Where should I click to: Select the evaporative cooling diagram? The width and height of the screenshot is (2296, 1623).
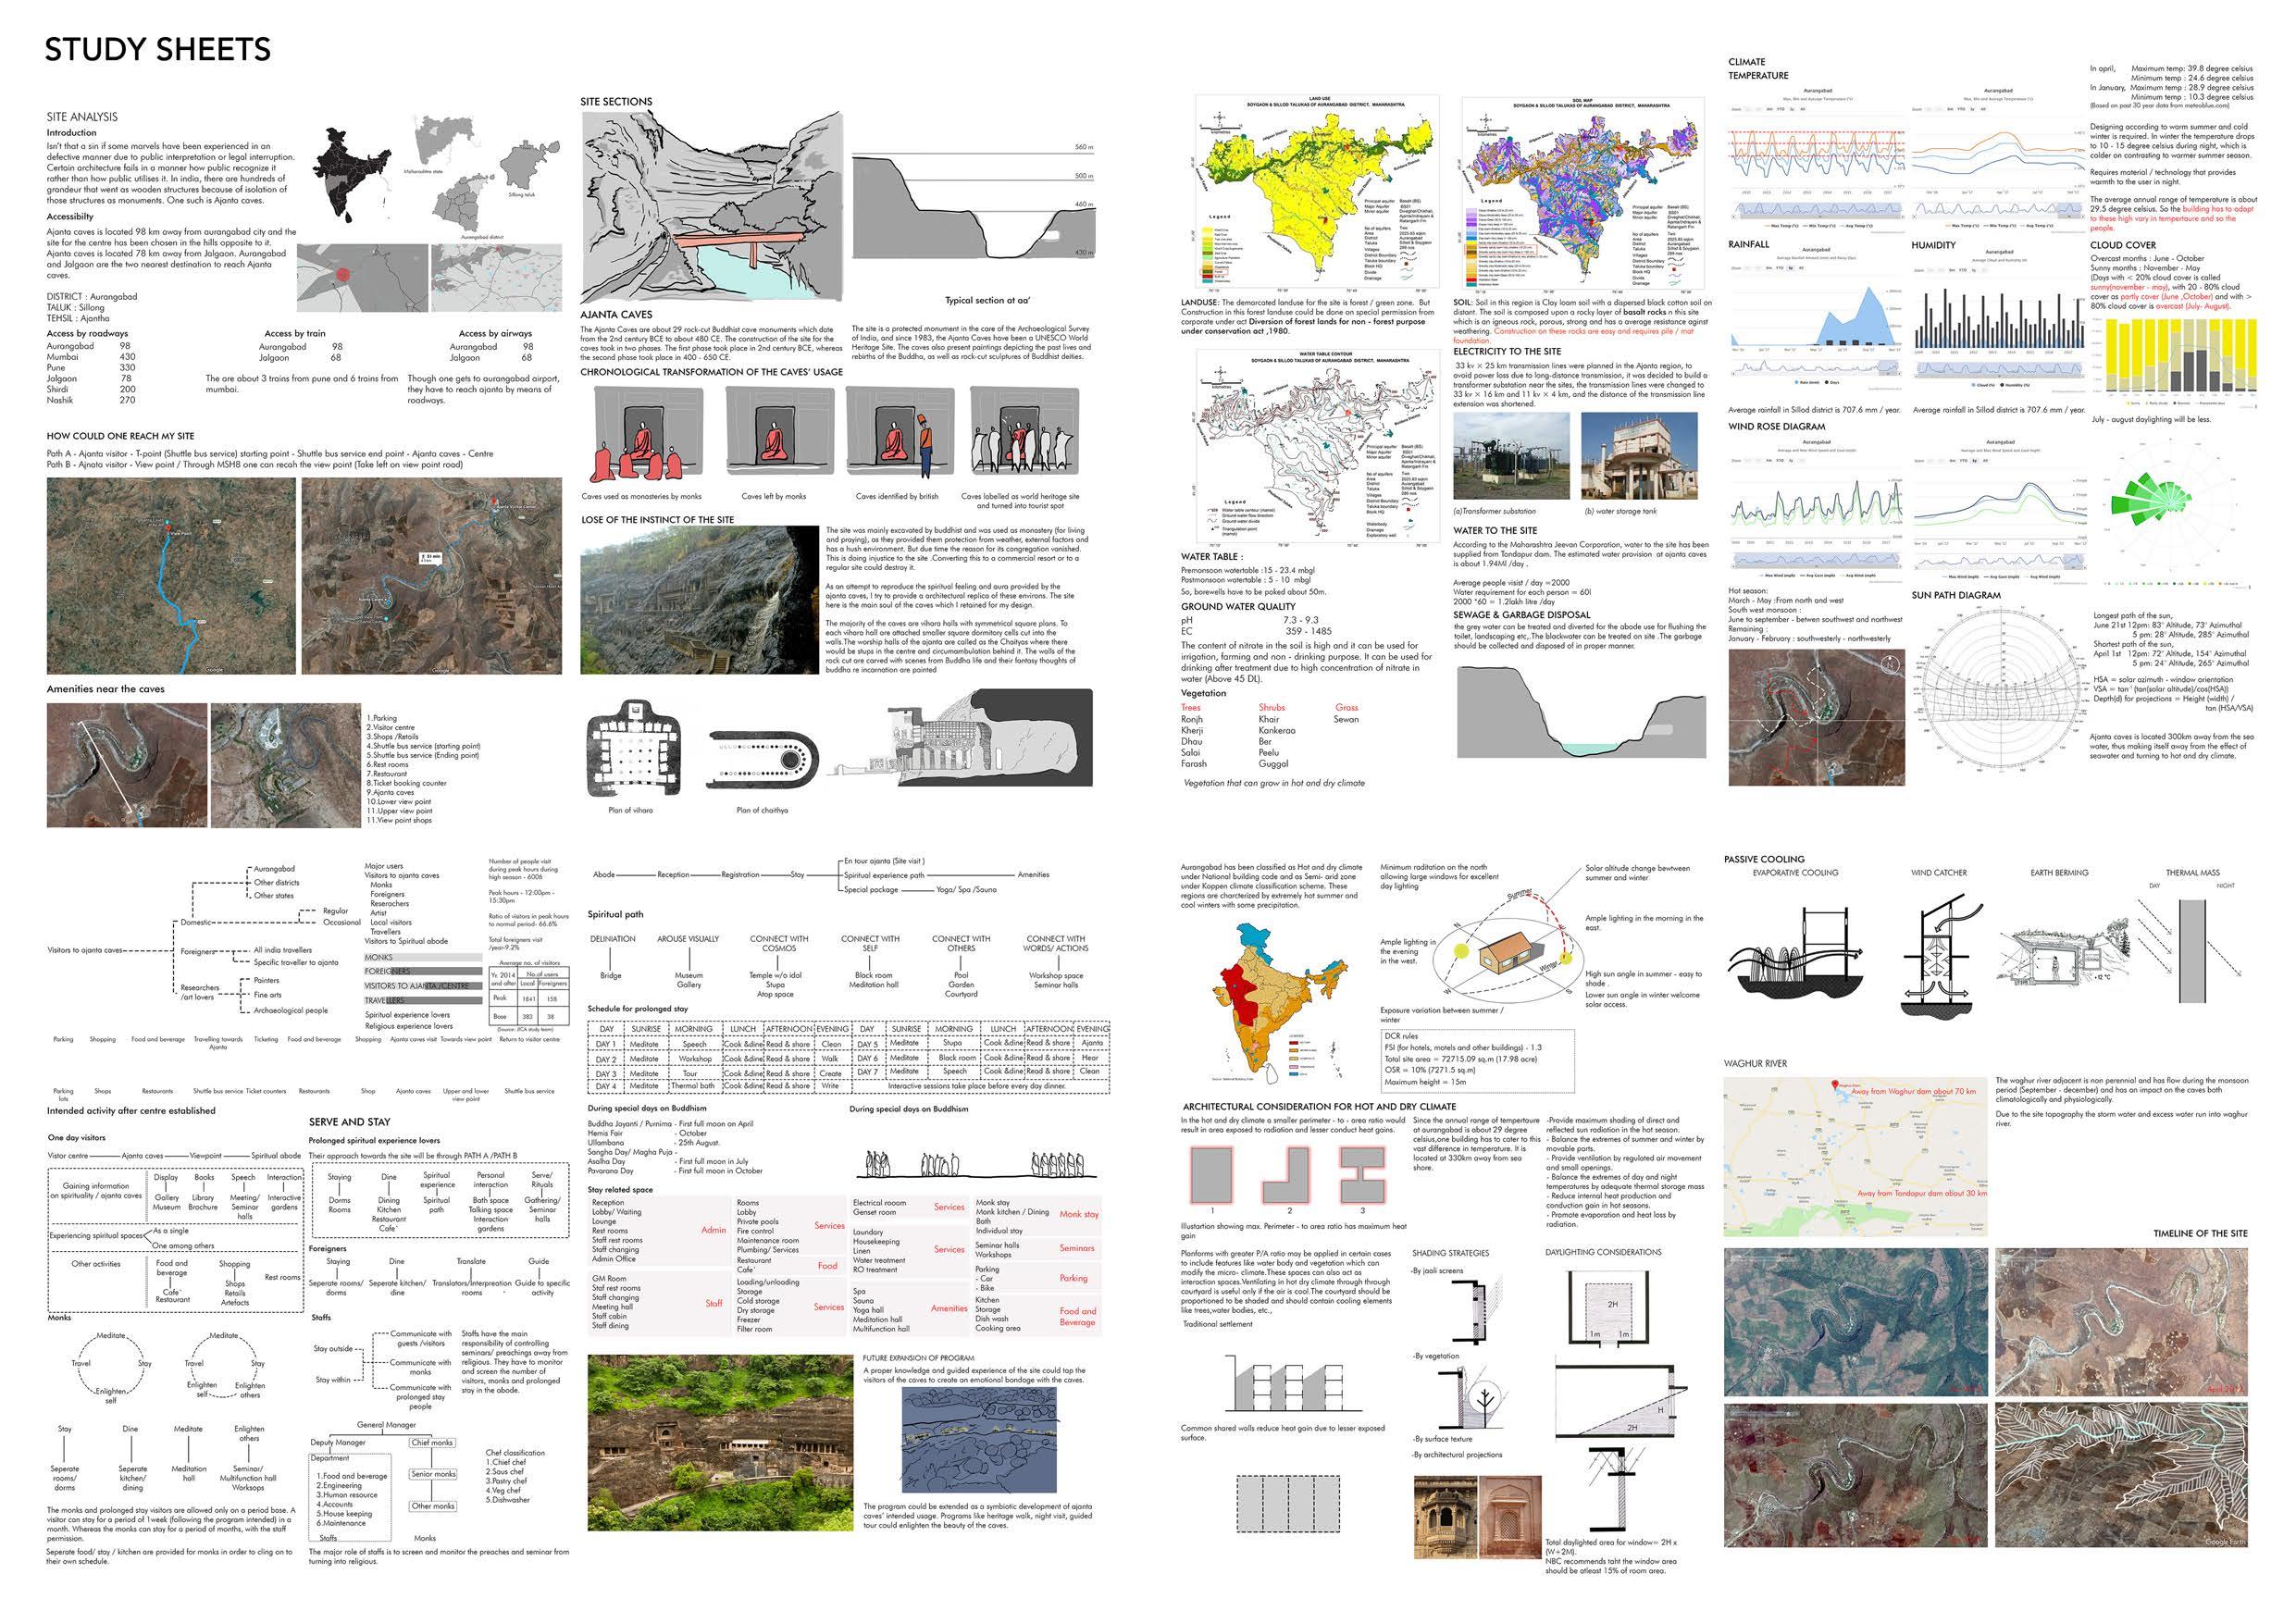(x=1796, y=957)
